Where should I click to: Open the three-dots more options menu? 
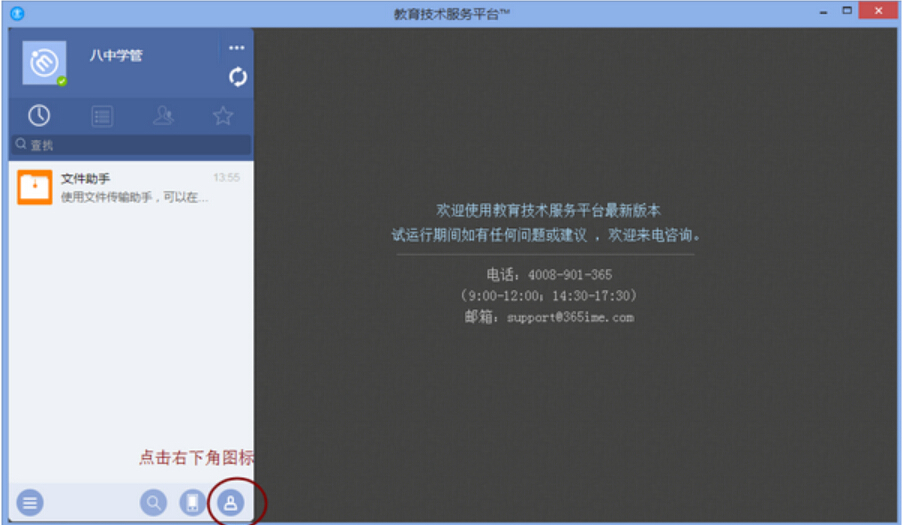(237, 48)
